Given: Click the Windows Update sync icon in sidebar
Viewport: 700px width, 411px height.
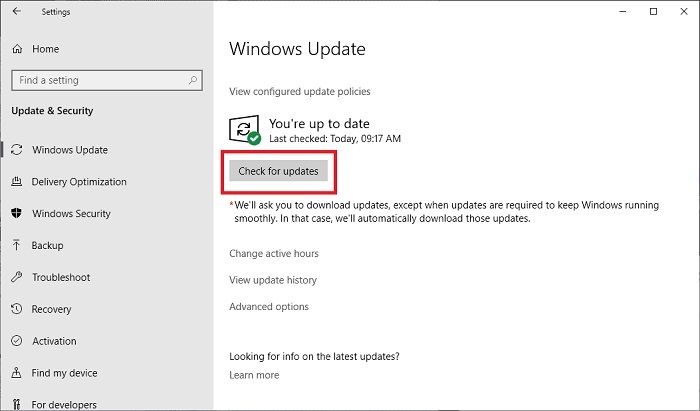Looking at the screenshot, I should pos(17,149).
